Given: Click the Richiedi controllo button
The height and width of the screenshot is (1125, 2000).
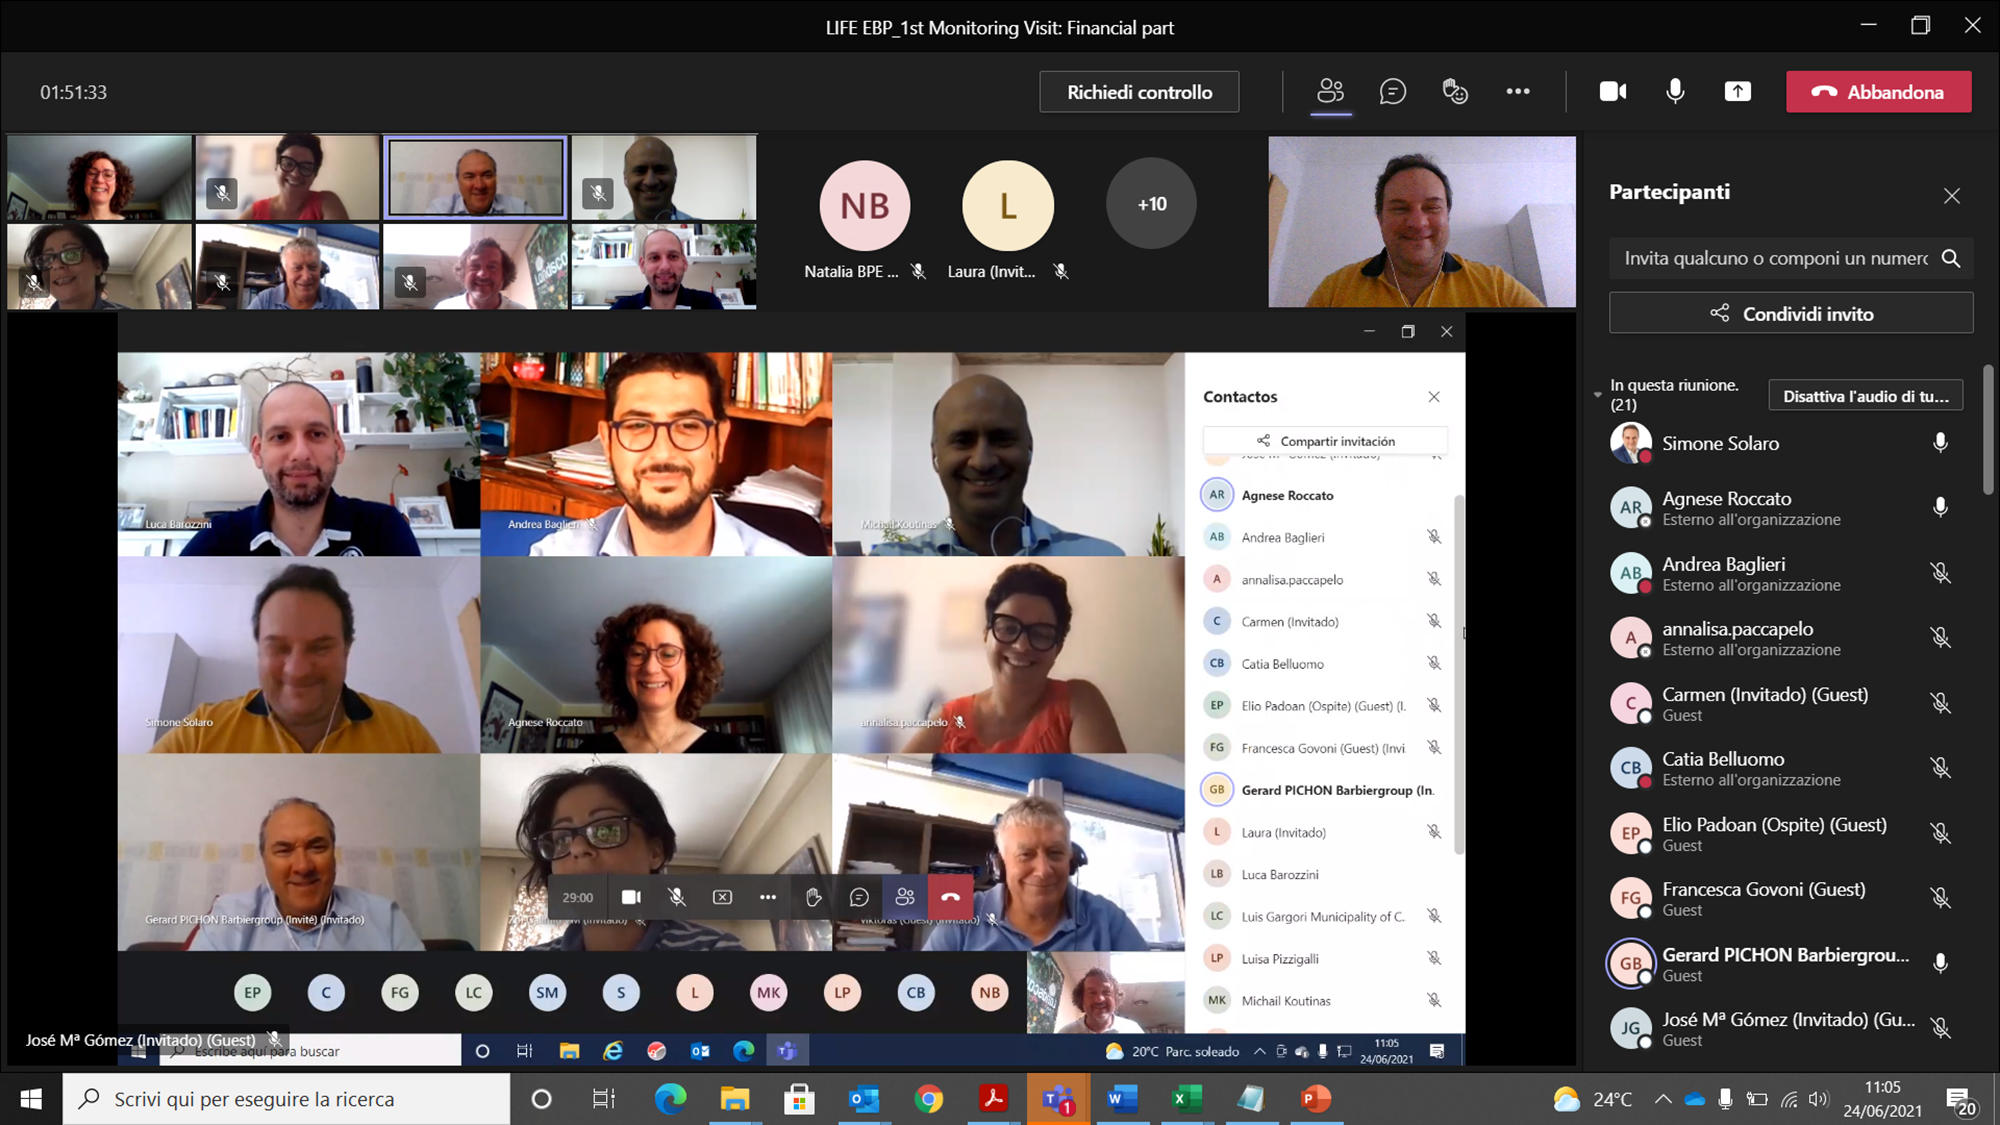Looking at the screenshot, I should point(1139,92).
